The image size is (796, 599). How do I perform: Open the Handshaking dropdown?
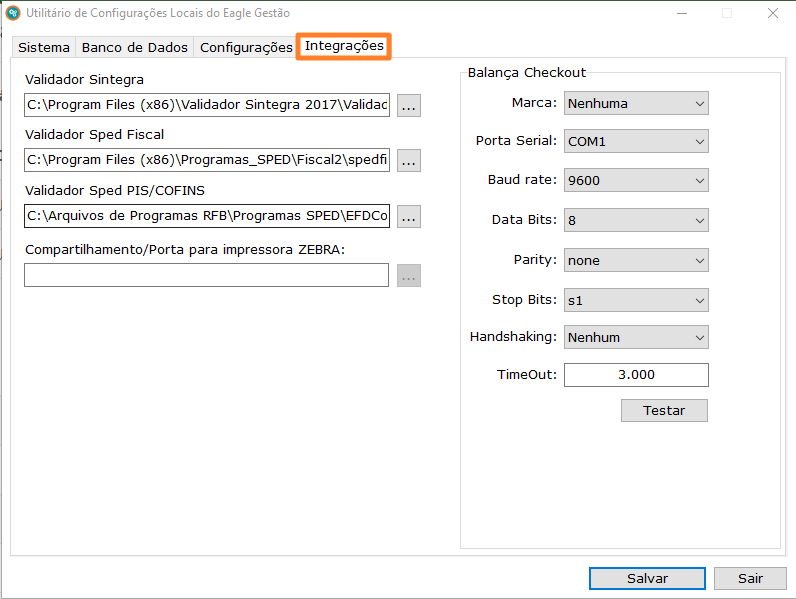(x=636, y=338)
